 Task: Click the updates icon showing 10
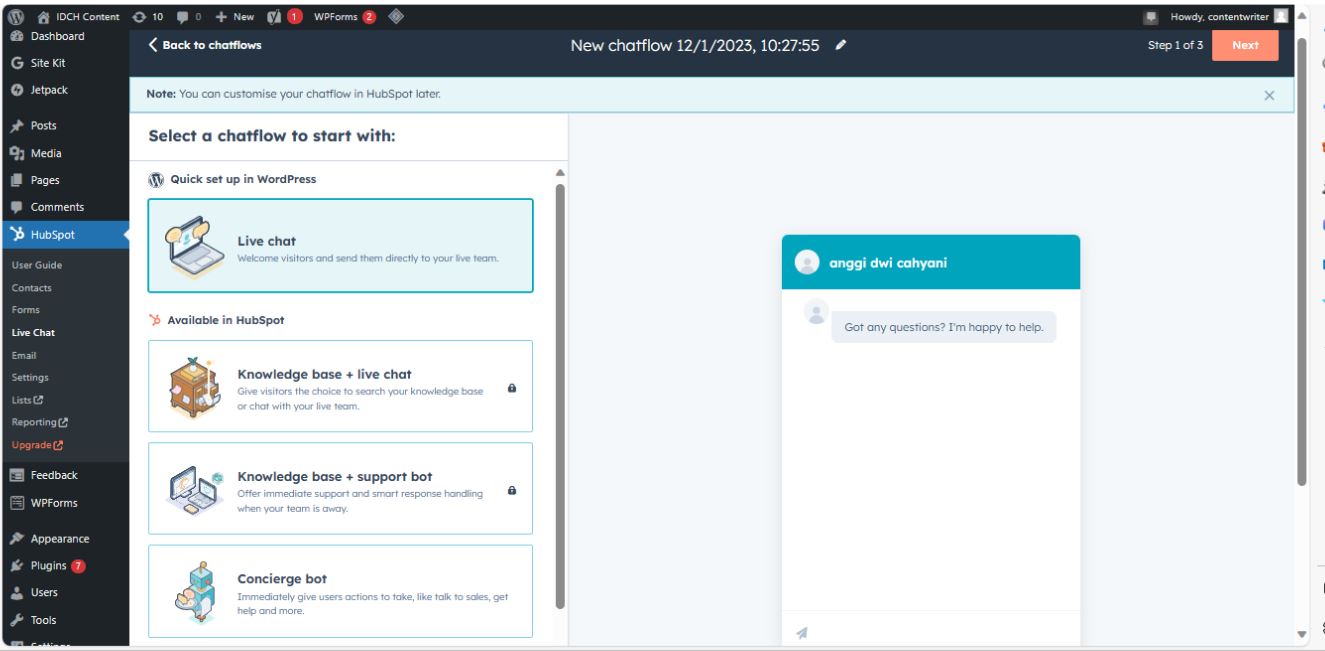[148, 16]
